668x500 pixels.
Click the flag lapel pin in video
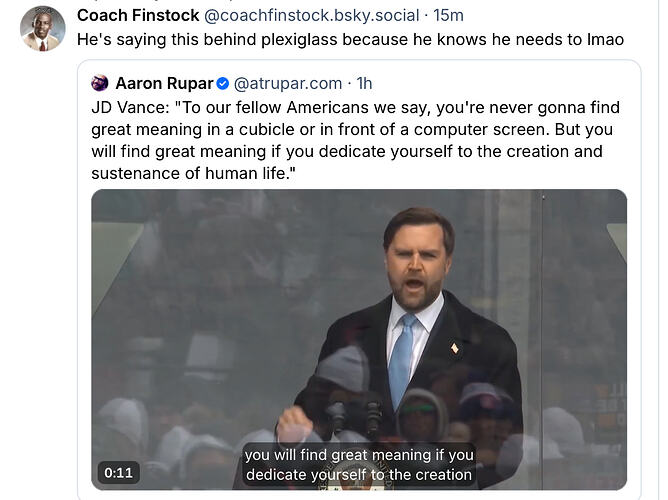pos(455,349)
